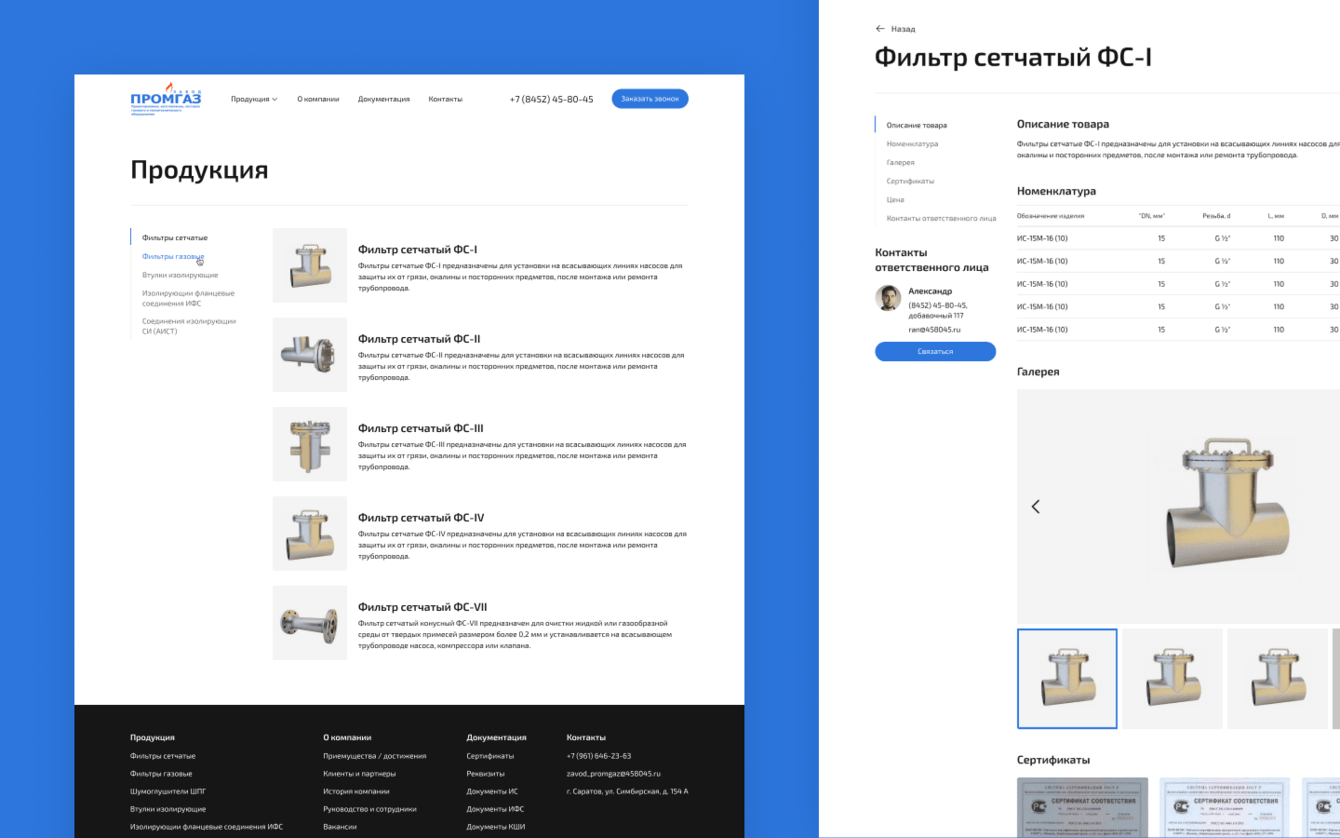Click the previous arrow in the product gallery
1340x838 pixels.
pyautogui.click(x=1036, y=506)
